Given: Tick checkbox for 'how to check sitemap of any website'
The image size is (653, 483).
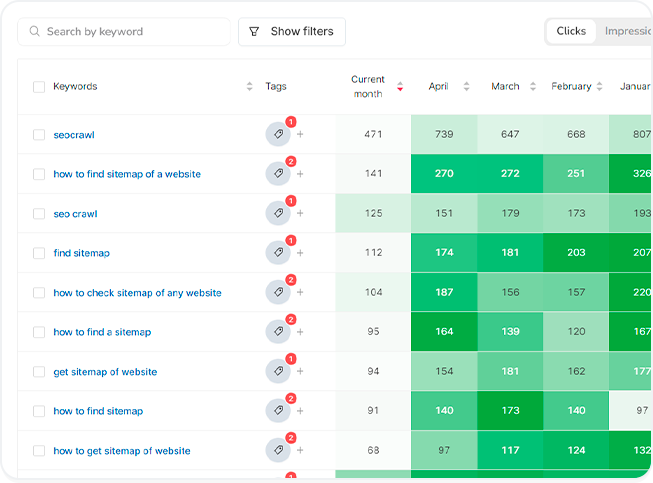Looking at the screenshot, I should pos(39,293).
